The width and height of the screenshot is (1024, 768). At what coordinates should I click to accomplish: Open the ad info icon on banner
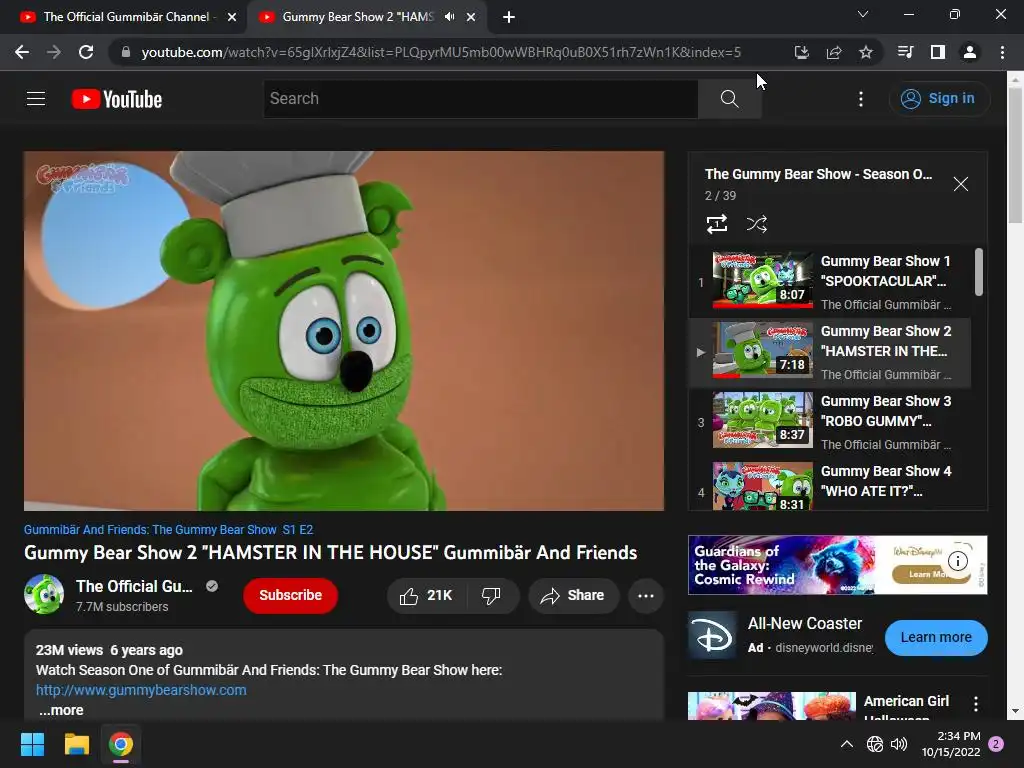[x=957, y=560]
